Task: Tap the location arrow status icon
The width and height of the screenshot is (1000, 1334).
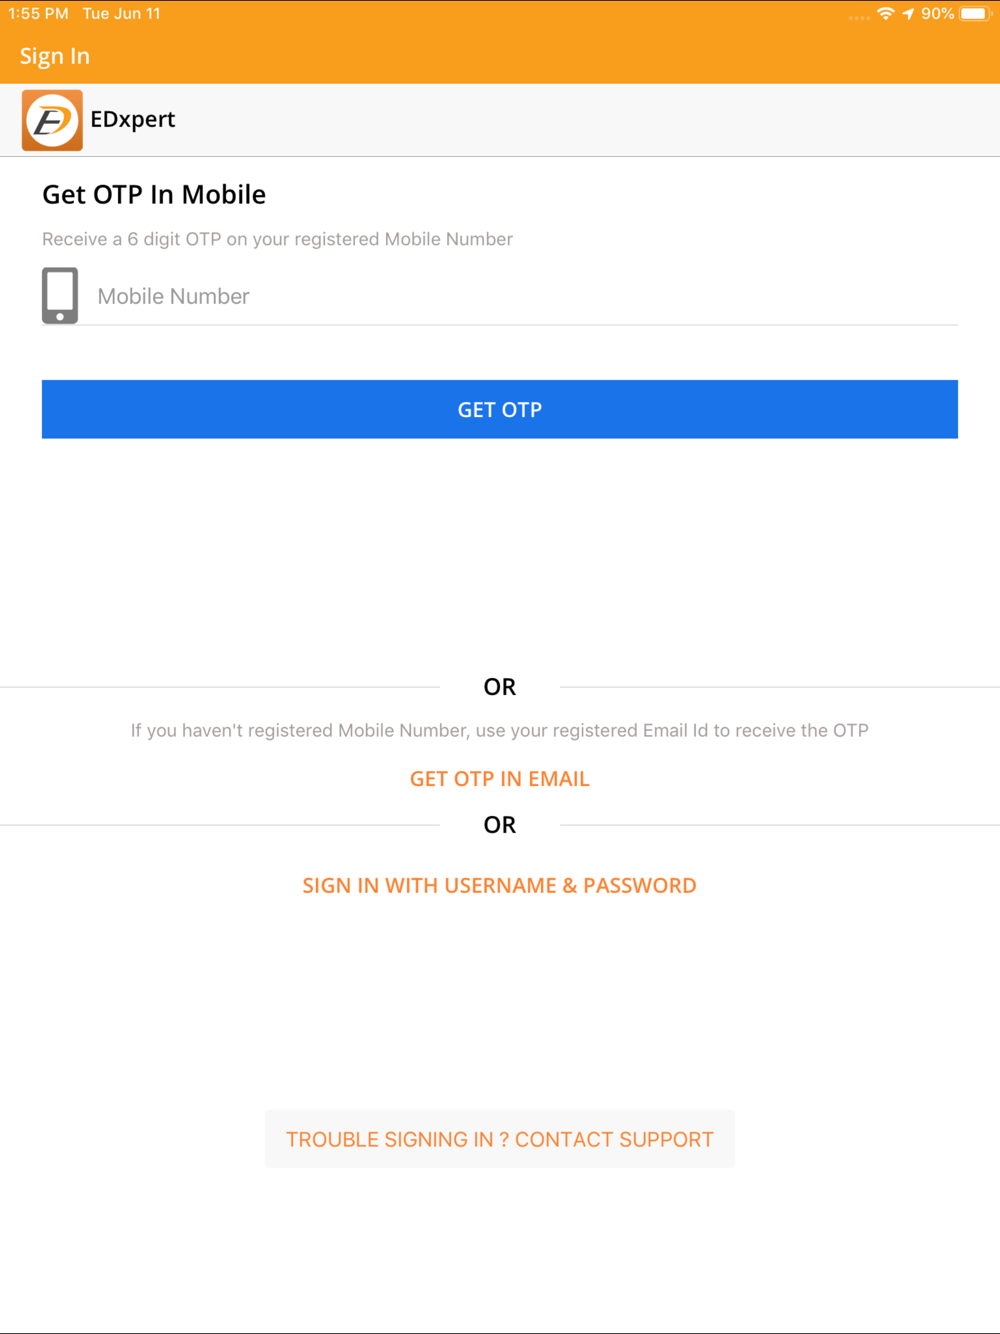Action: 908,14
